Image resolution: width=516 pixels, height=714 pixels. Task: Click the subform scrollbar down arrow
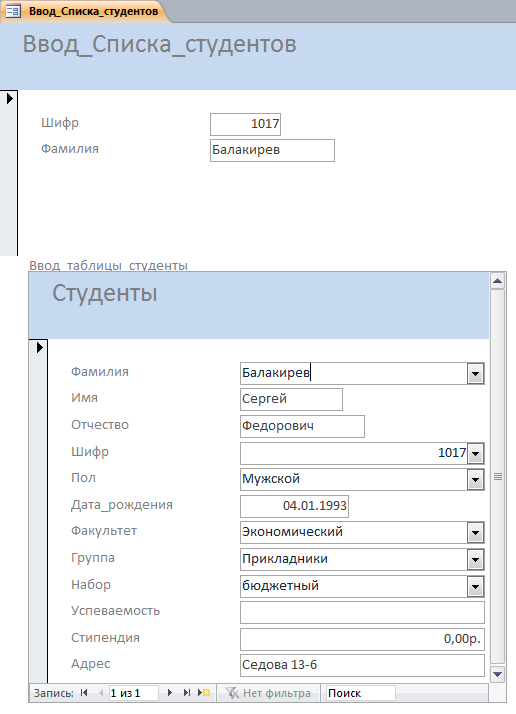click(x=497, y=674)
